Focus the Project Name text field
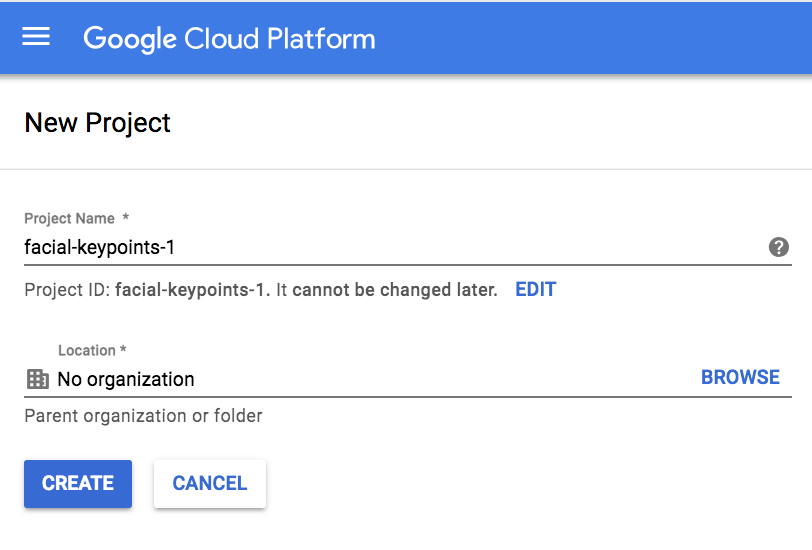Screen dimensions: 812x550 point(390,247)
